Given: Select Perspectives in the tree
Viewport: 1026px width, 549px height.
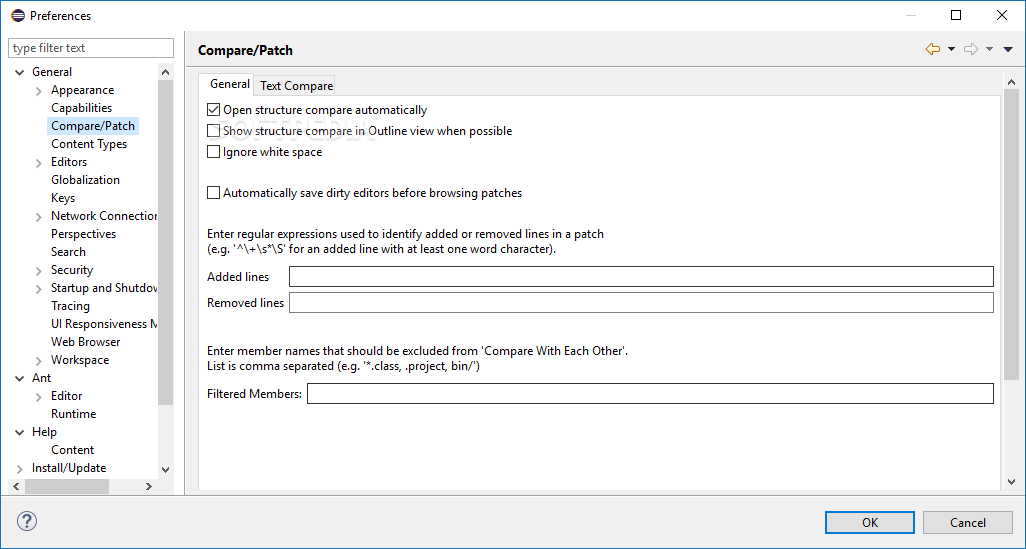Looking at the screenshot, I should 83,234.
